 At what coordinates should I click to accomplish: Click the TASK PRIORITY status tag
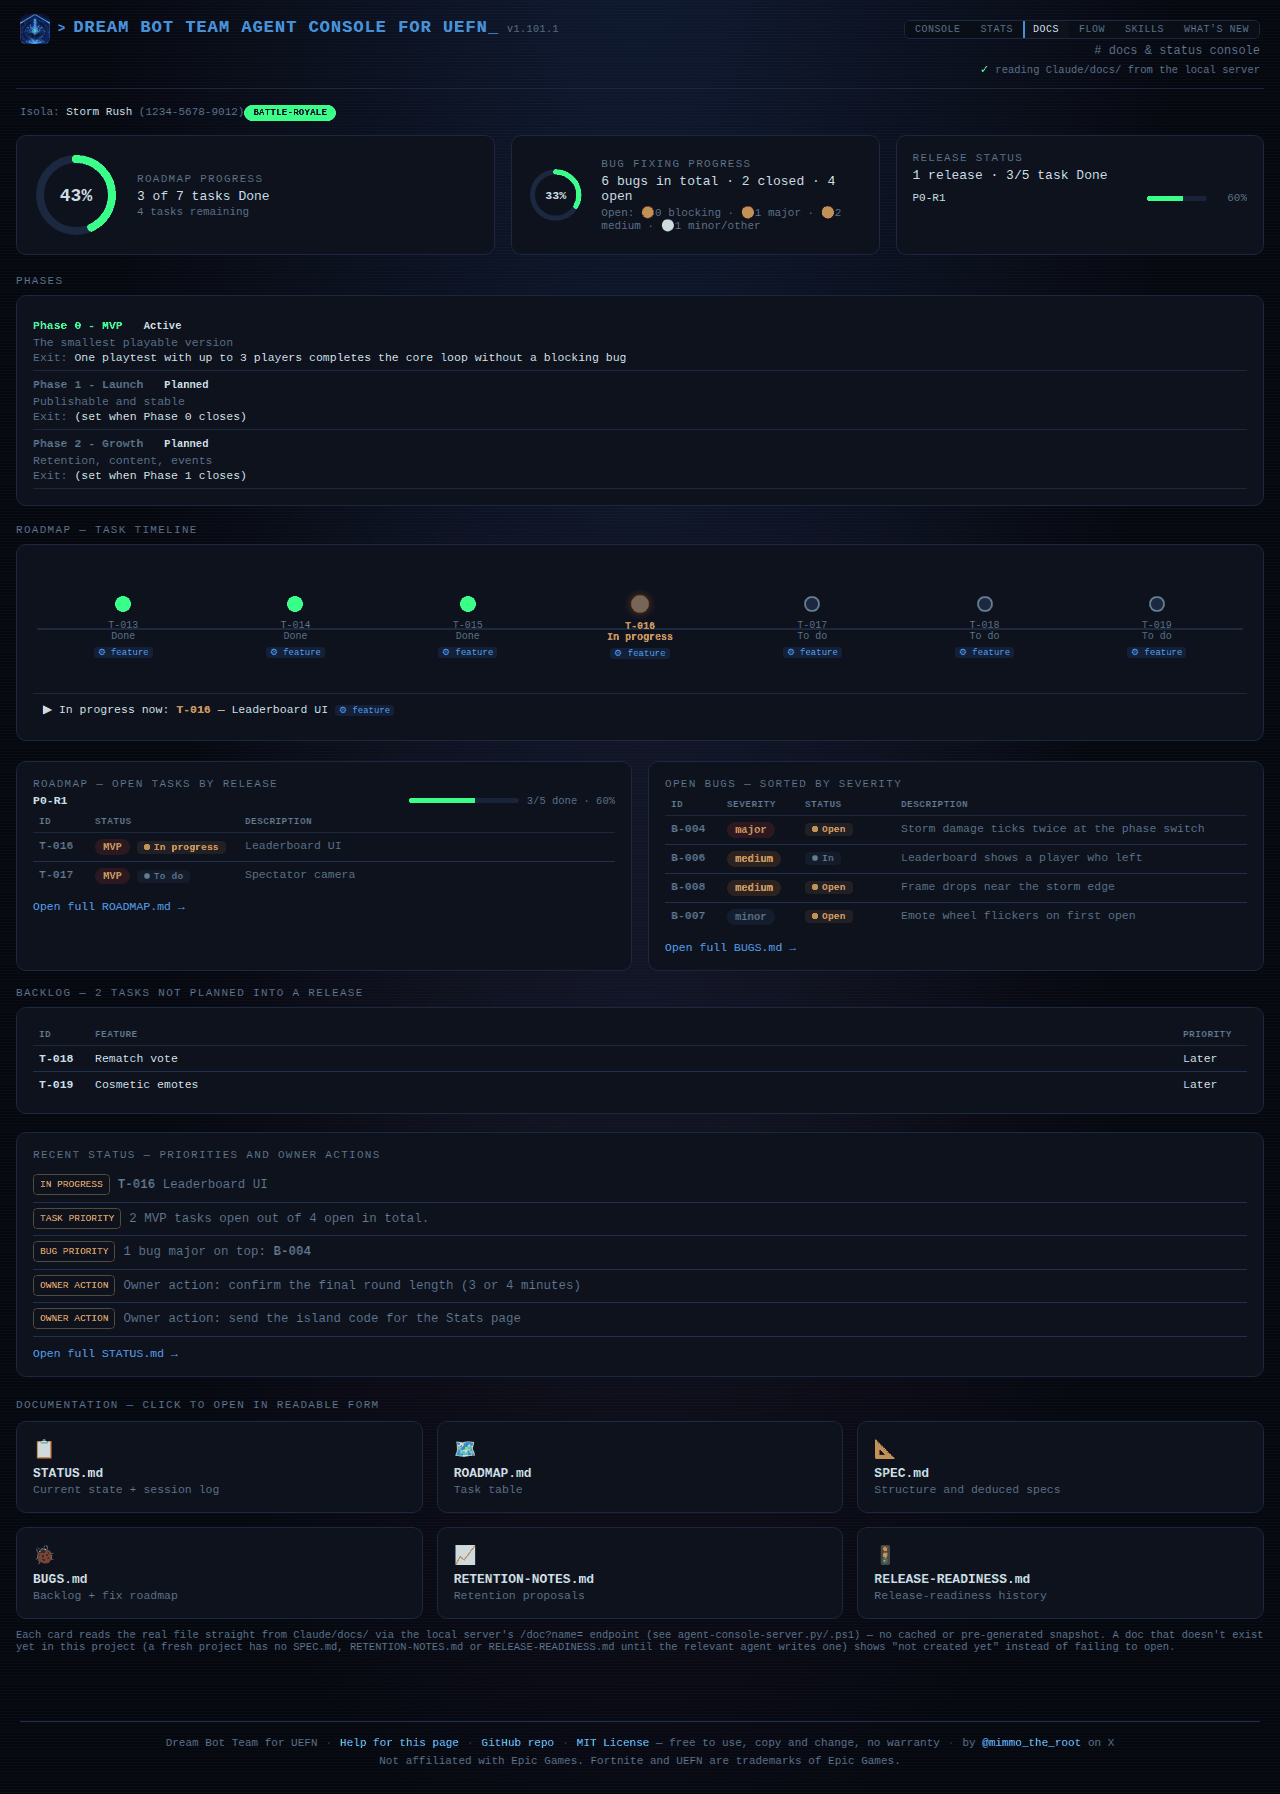point(77,1218)
